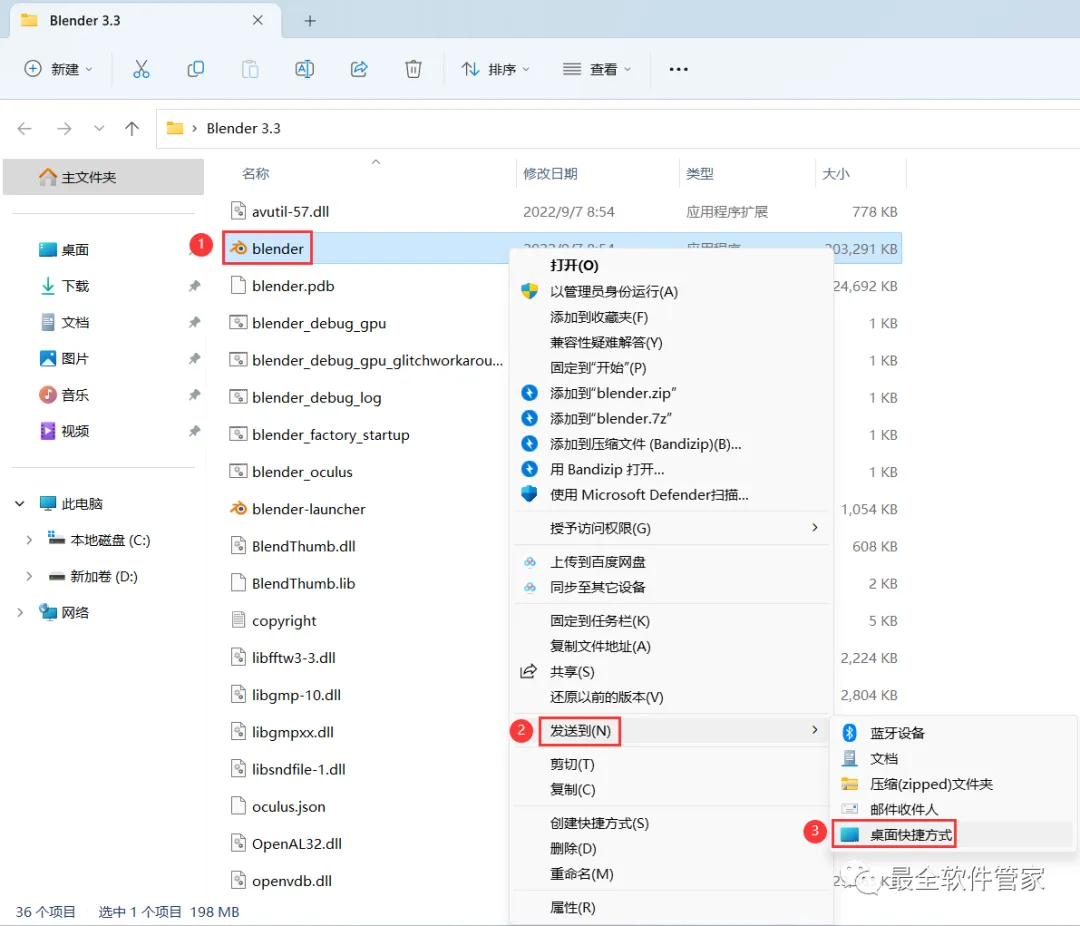The height and width of the screenshot is (926, 1080).
Task: Sort by the 大小 column header
Action: pyautogui.click(x=836, y=174)
